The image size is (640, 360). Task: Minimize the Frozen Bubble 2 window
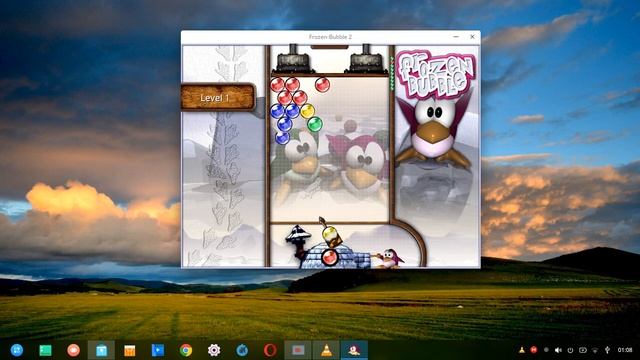pos(456,37)
